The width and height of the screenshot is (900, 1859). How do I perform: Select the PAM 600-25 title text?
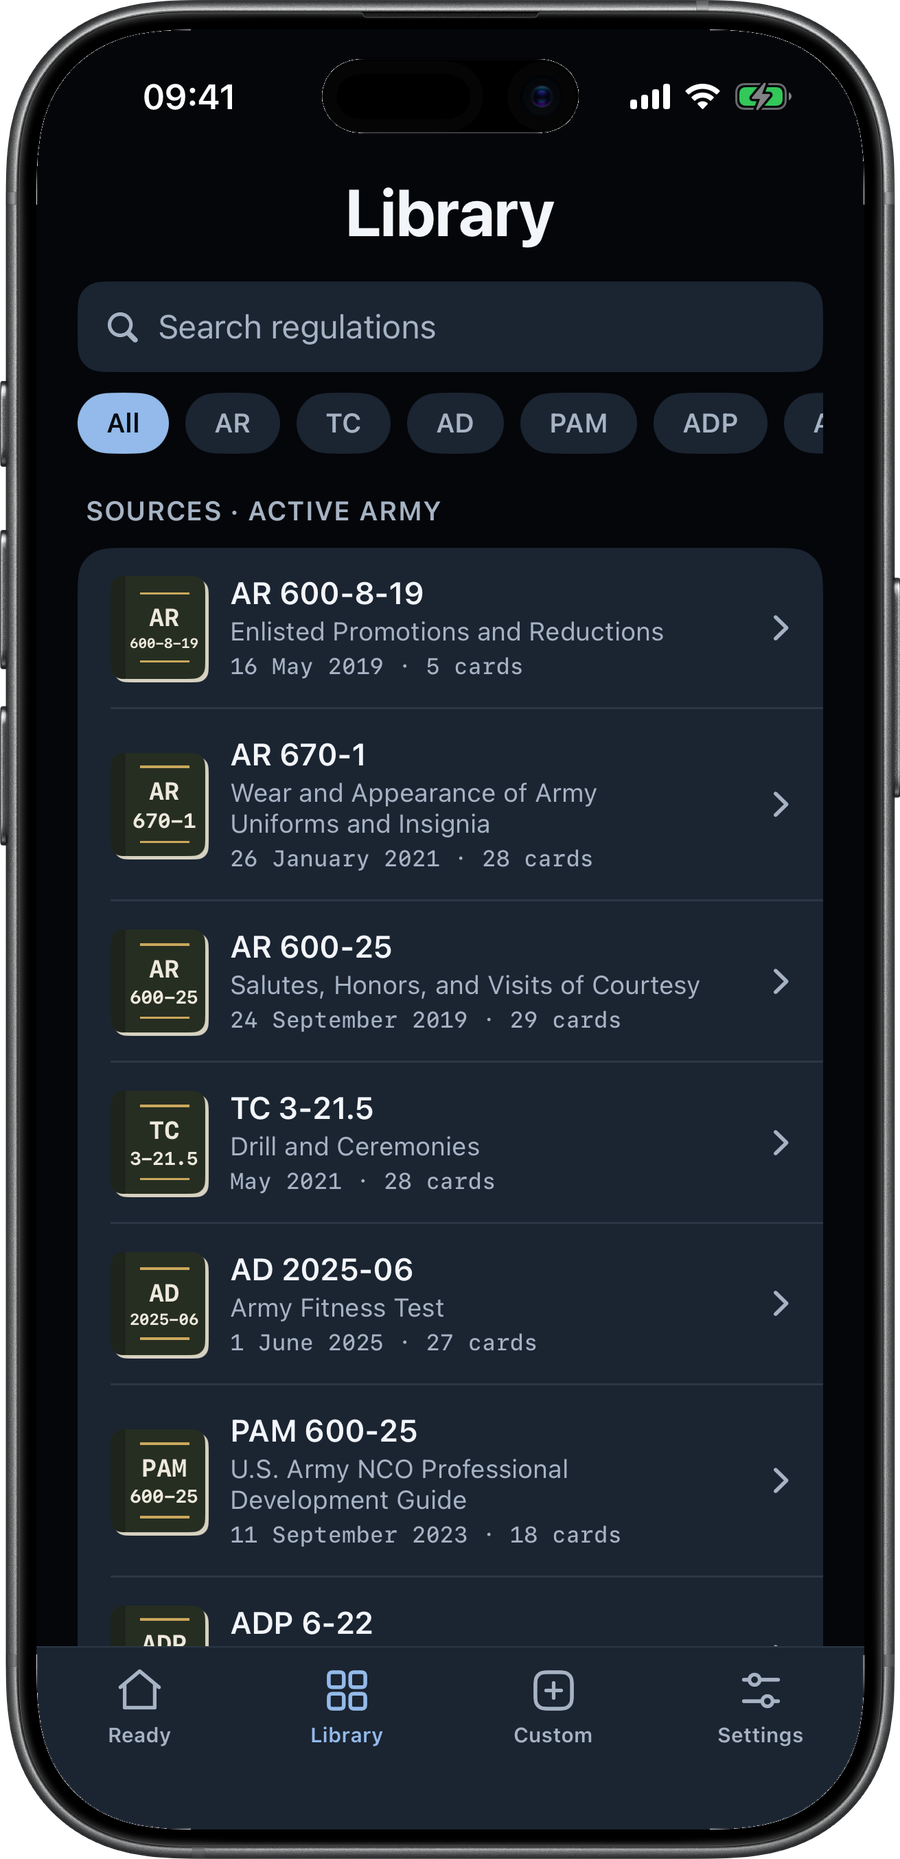coord(324,1430)
